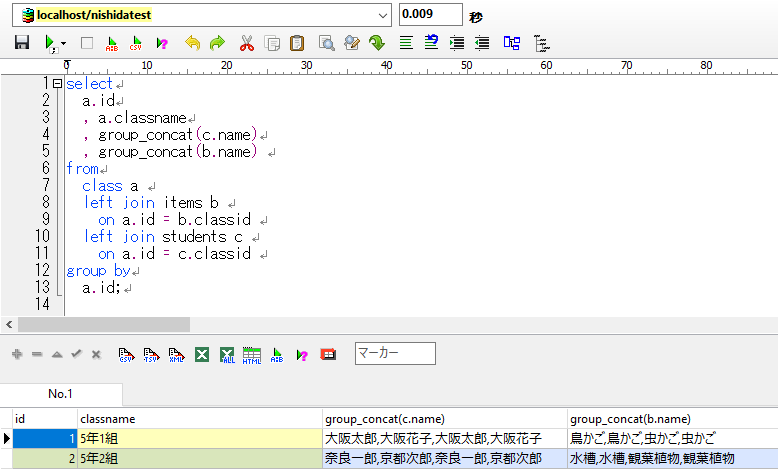The width and height of the screenshot is (778, 475).
Task: Click the 'left join students c' line
Action: pos(163,237)
